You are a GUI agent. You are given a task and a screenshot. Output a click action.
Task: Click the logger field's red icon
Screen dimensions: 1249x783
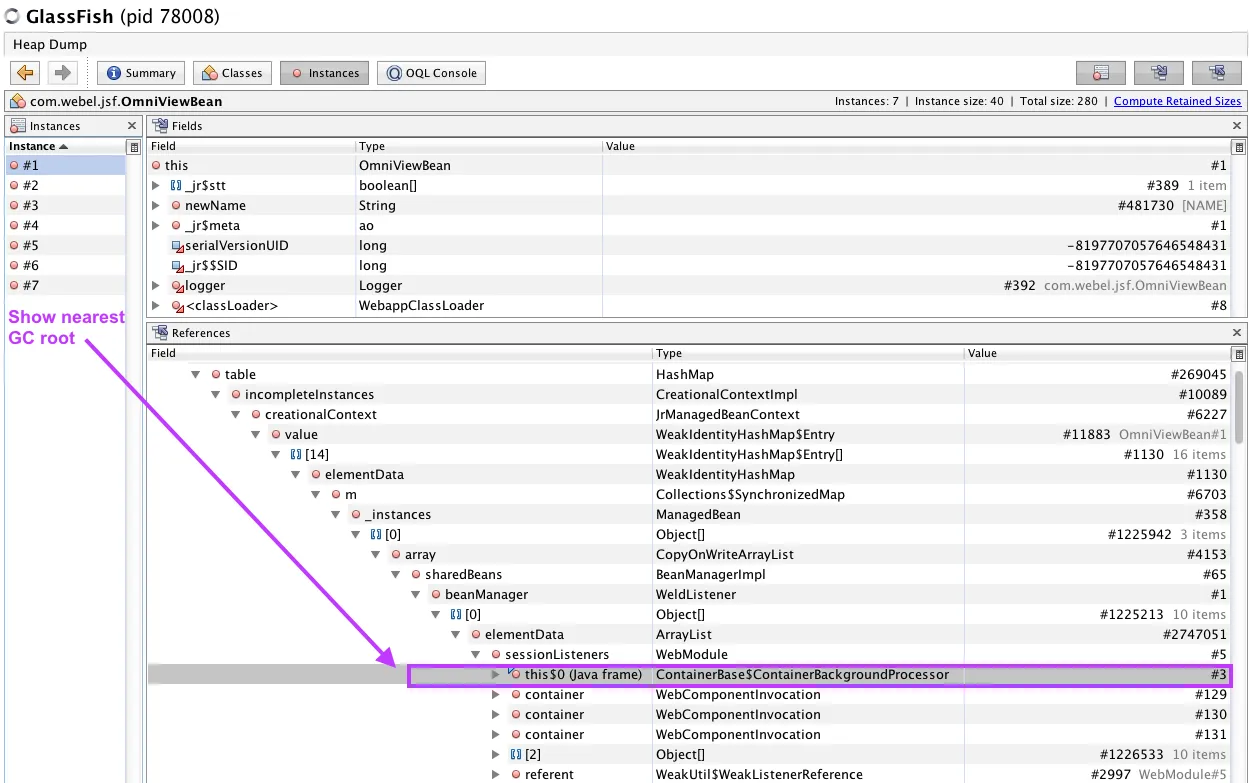coord(177,286)
